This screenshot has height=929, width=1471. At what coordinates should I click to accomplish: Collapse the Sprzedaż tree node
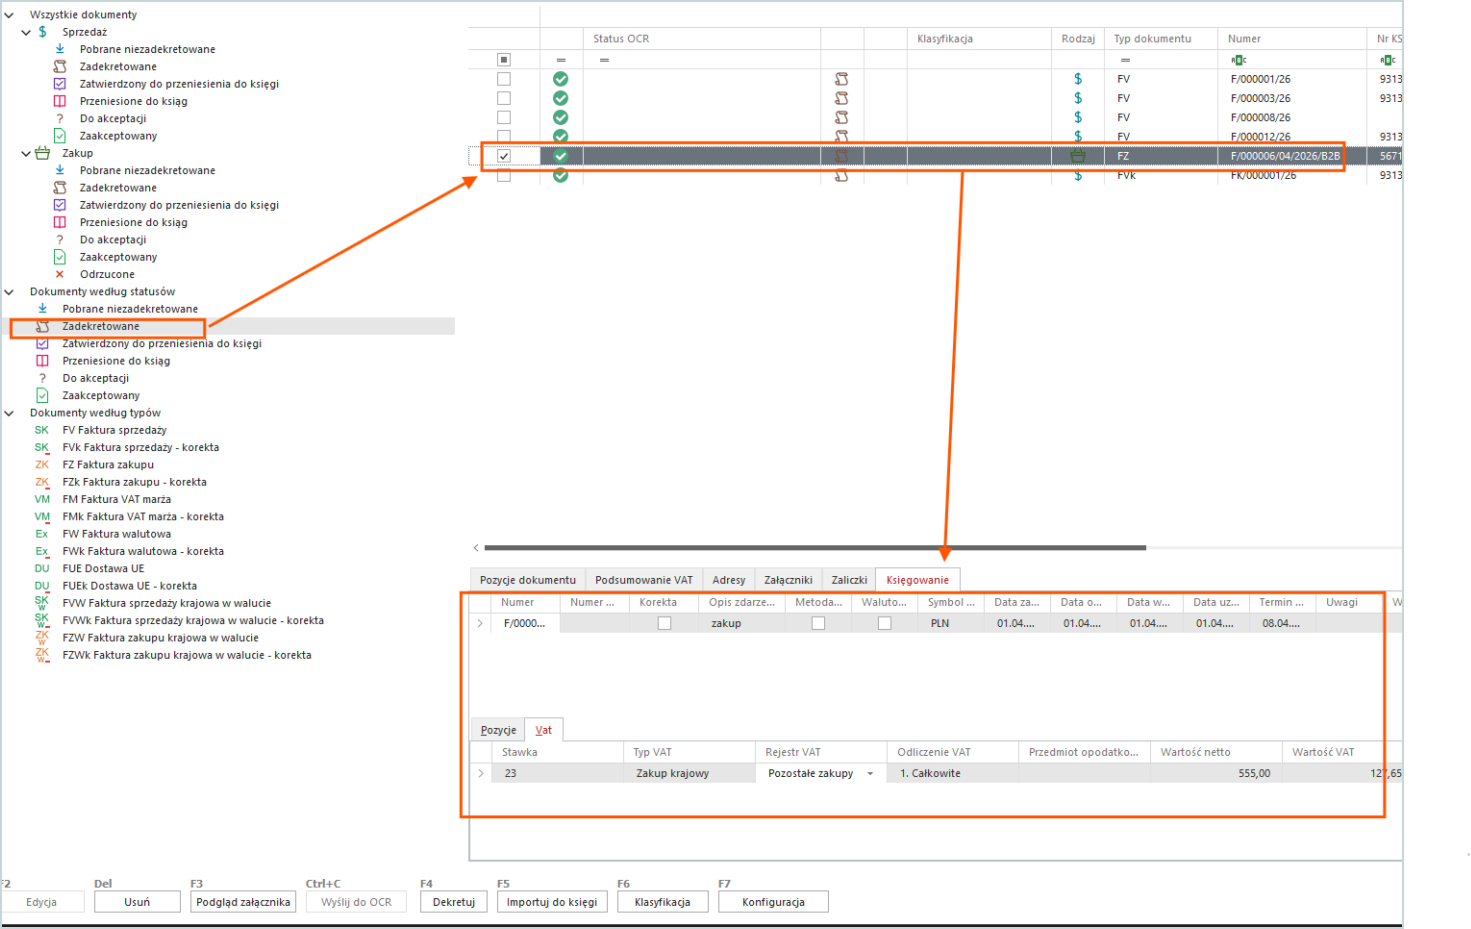coord(26,32)
